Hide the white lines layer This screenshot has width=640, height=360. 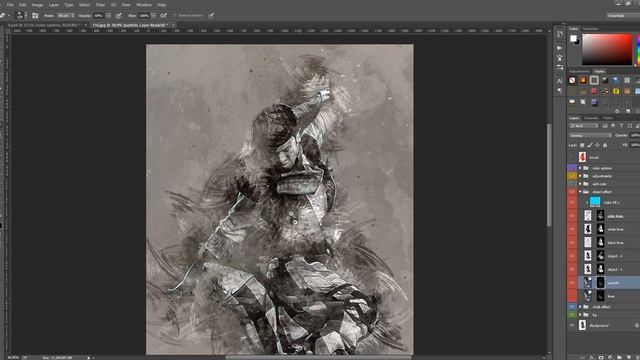point(572,229)
